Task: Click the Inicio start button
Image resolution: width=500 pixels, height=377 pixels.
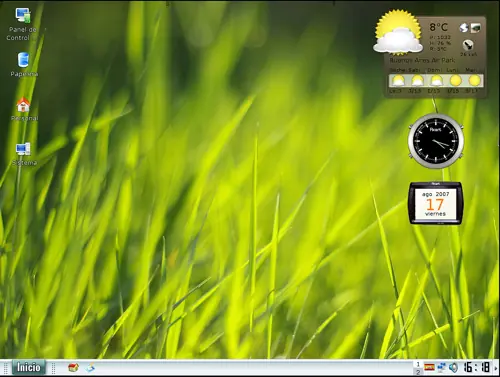Action: 28,367
